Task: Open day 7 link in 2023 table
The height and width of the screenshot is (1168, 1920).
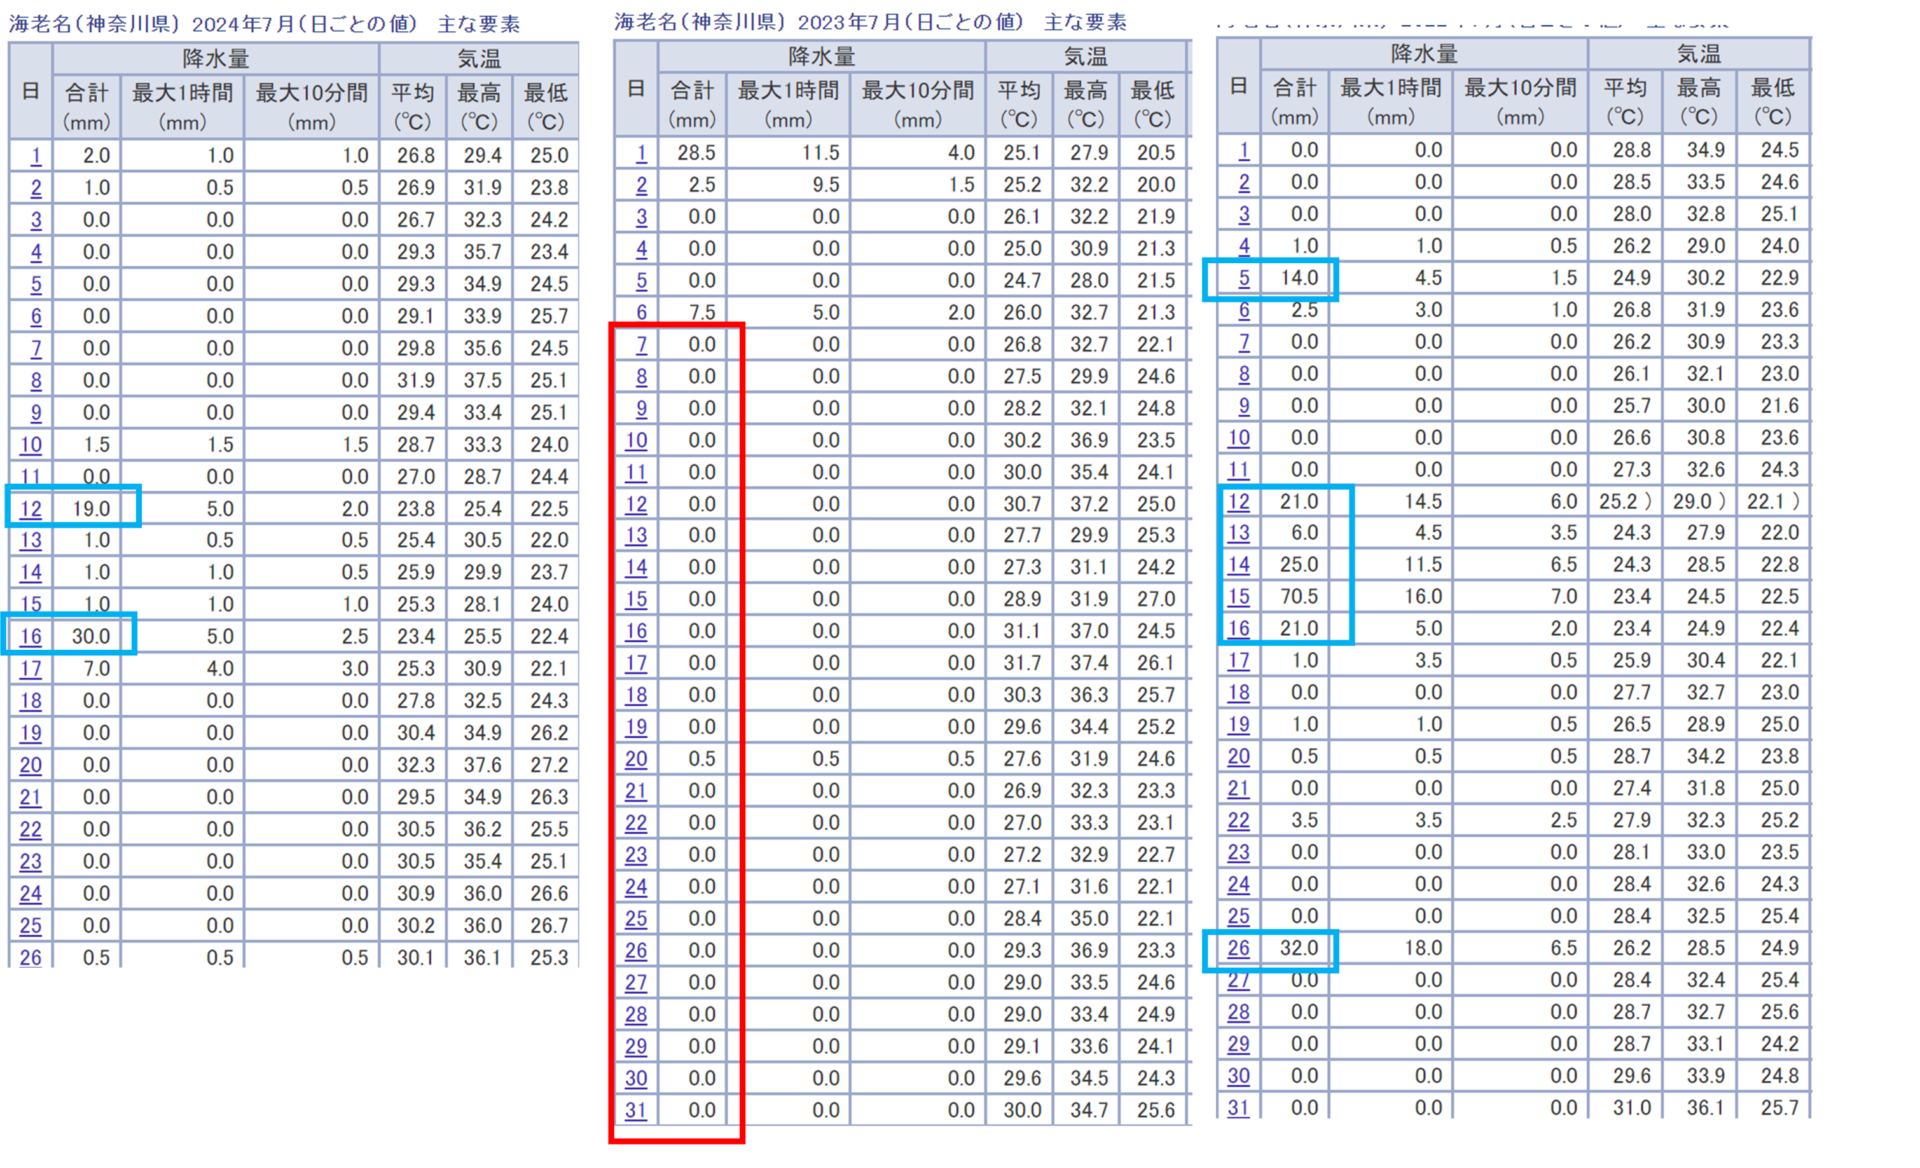Action: tap(641, 345)
